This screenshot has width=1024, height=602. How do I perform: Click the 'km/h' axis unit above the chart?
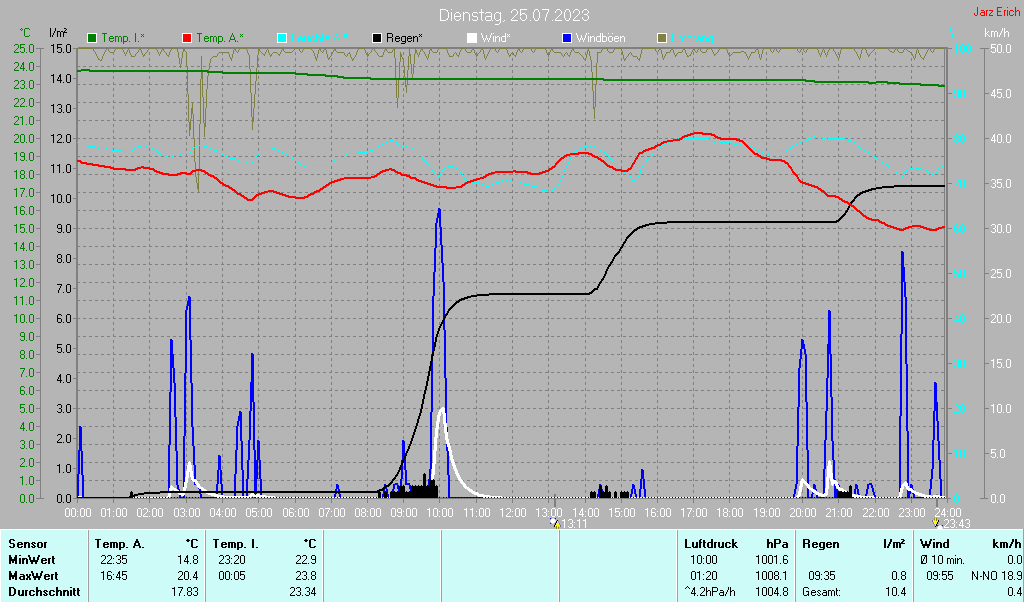tap(997, 33)
